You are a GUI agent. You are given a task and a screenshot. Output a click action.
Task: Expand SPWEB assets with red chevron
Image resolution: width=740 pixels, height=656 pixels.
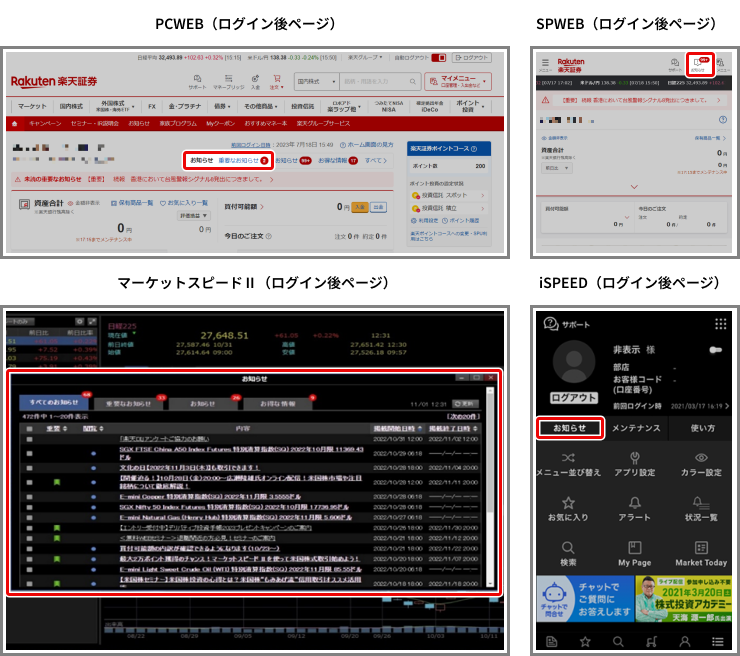coord(634,187)
